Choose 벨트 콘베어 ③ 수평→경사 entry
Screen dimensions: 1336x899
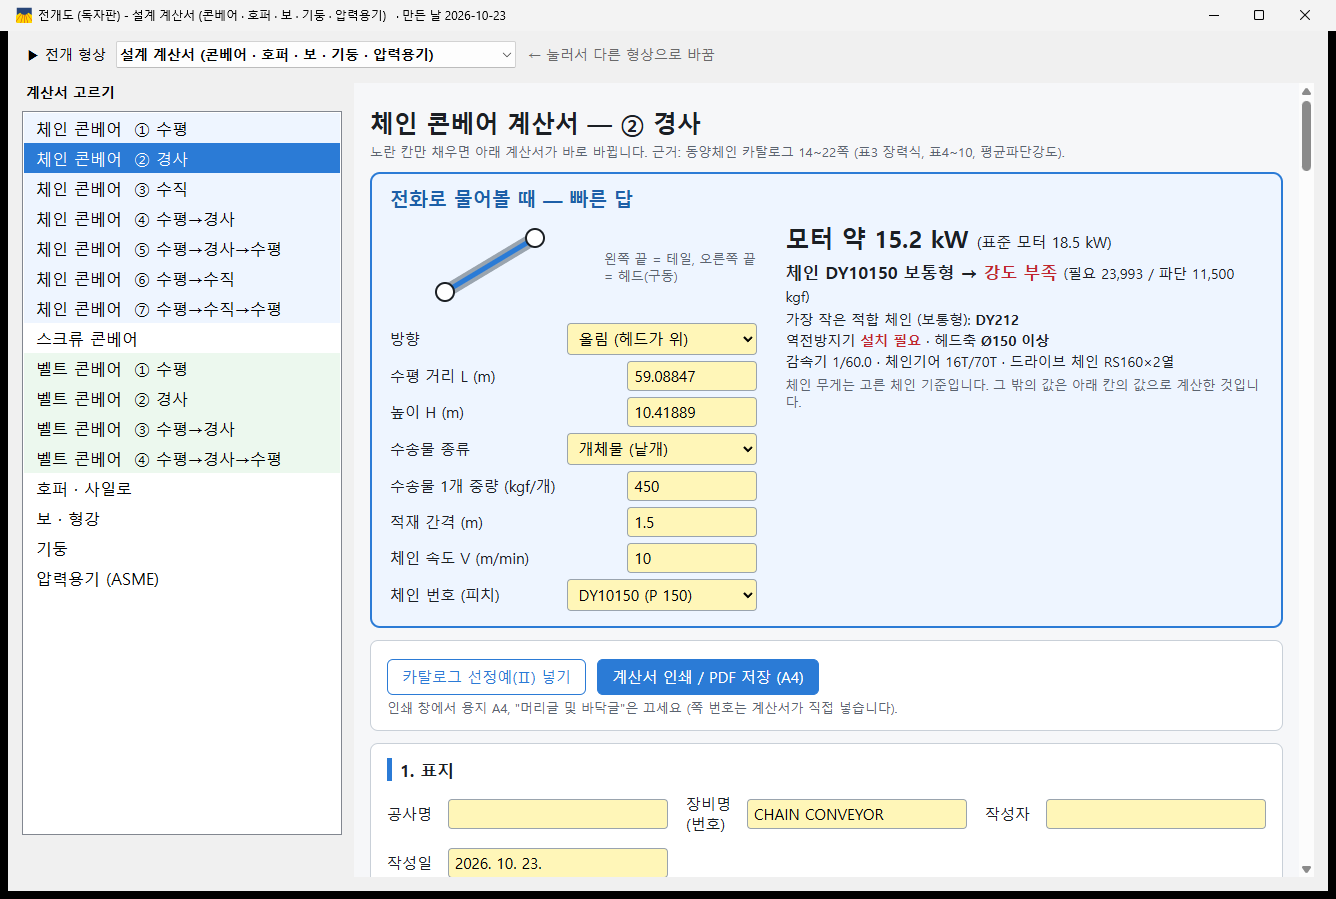pyautogui.click(x=182, y=429)
